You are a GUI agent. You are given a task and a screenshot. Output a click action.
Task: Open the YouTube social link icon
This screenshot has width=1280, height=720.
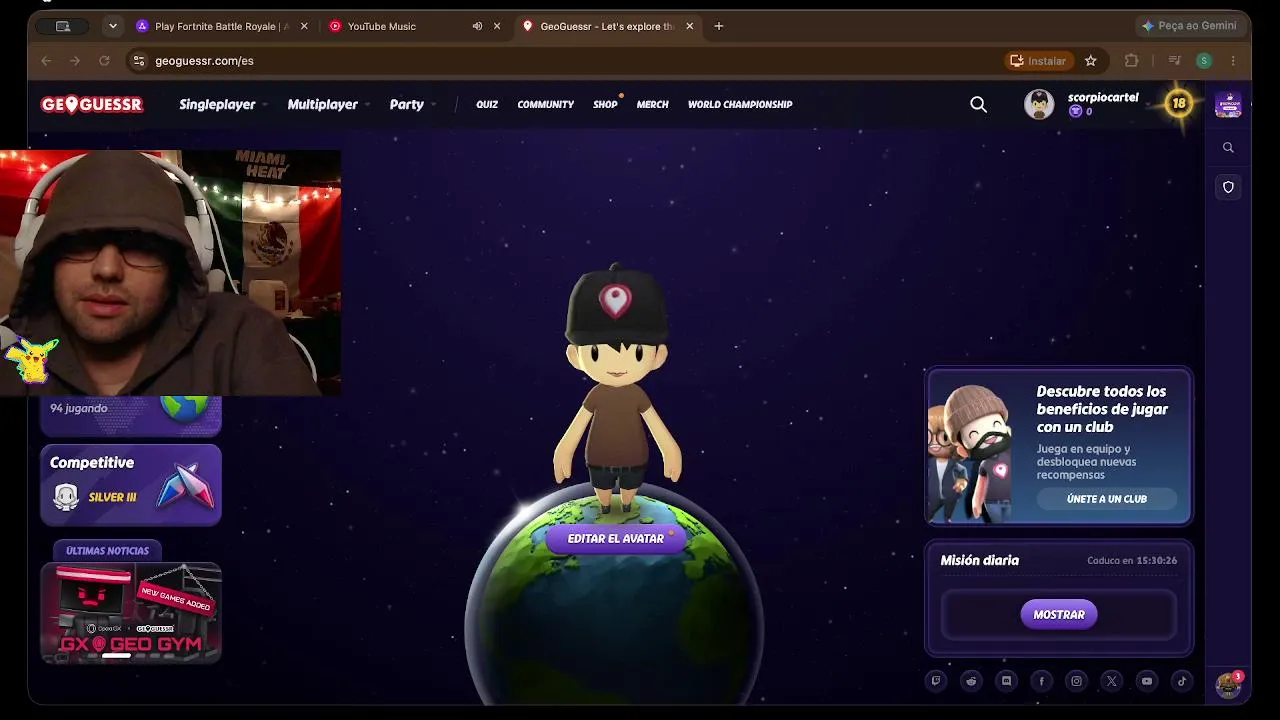coord(1147,681)
